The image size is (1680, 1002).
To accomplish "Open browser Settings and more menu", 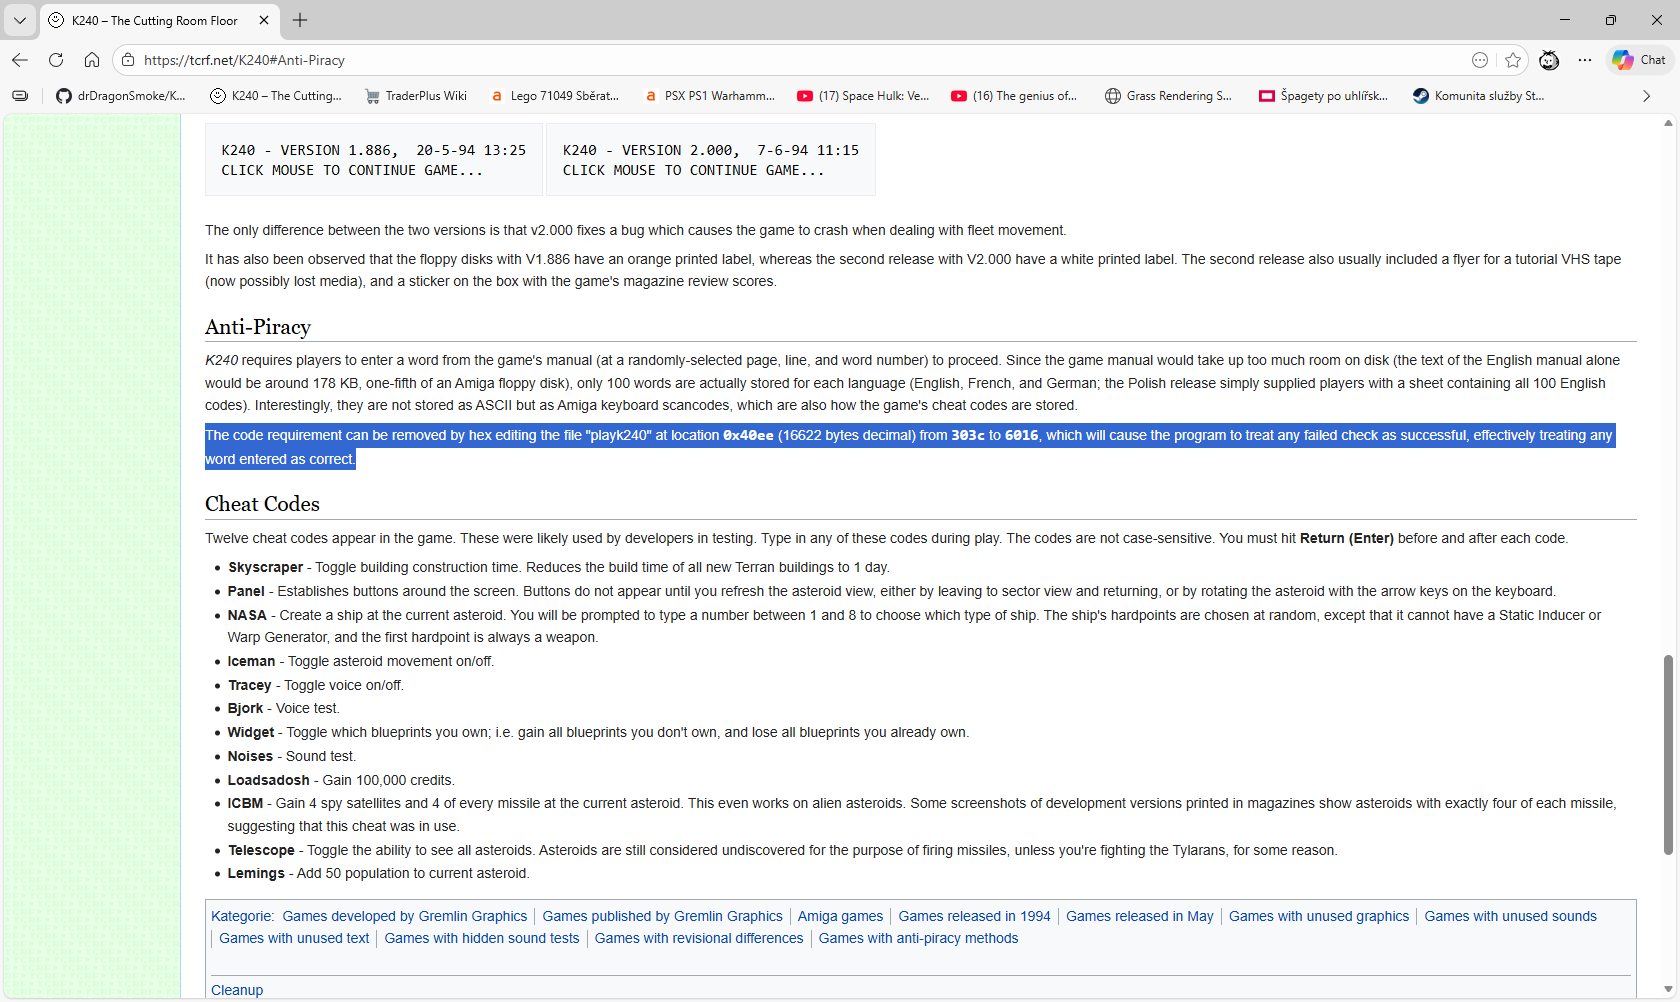I will 1585,60.
